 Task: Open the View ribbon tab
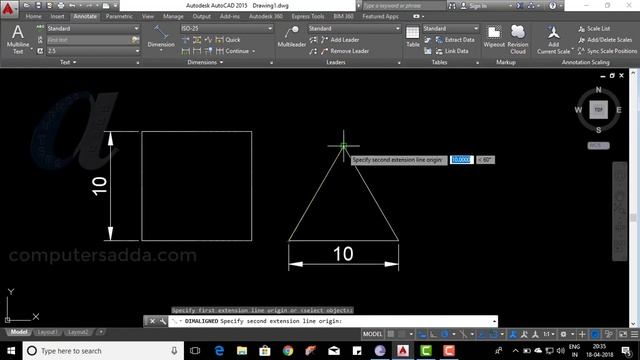(x=148, y=16)
